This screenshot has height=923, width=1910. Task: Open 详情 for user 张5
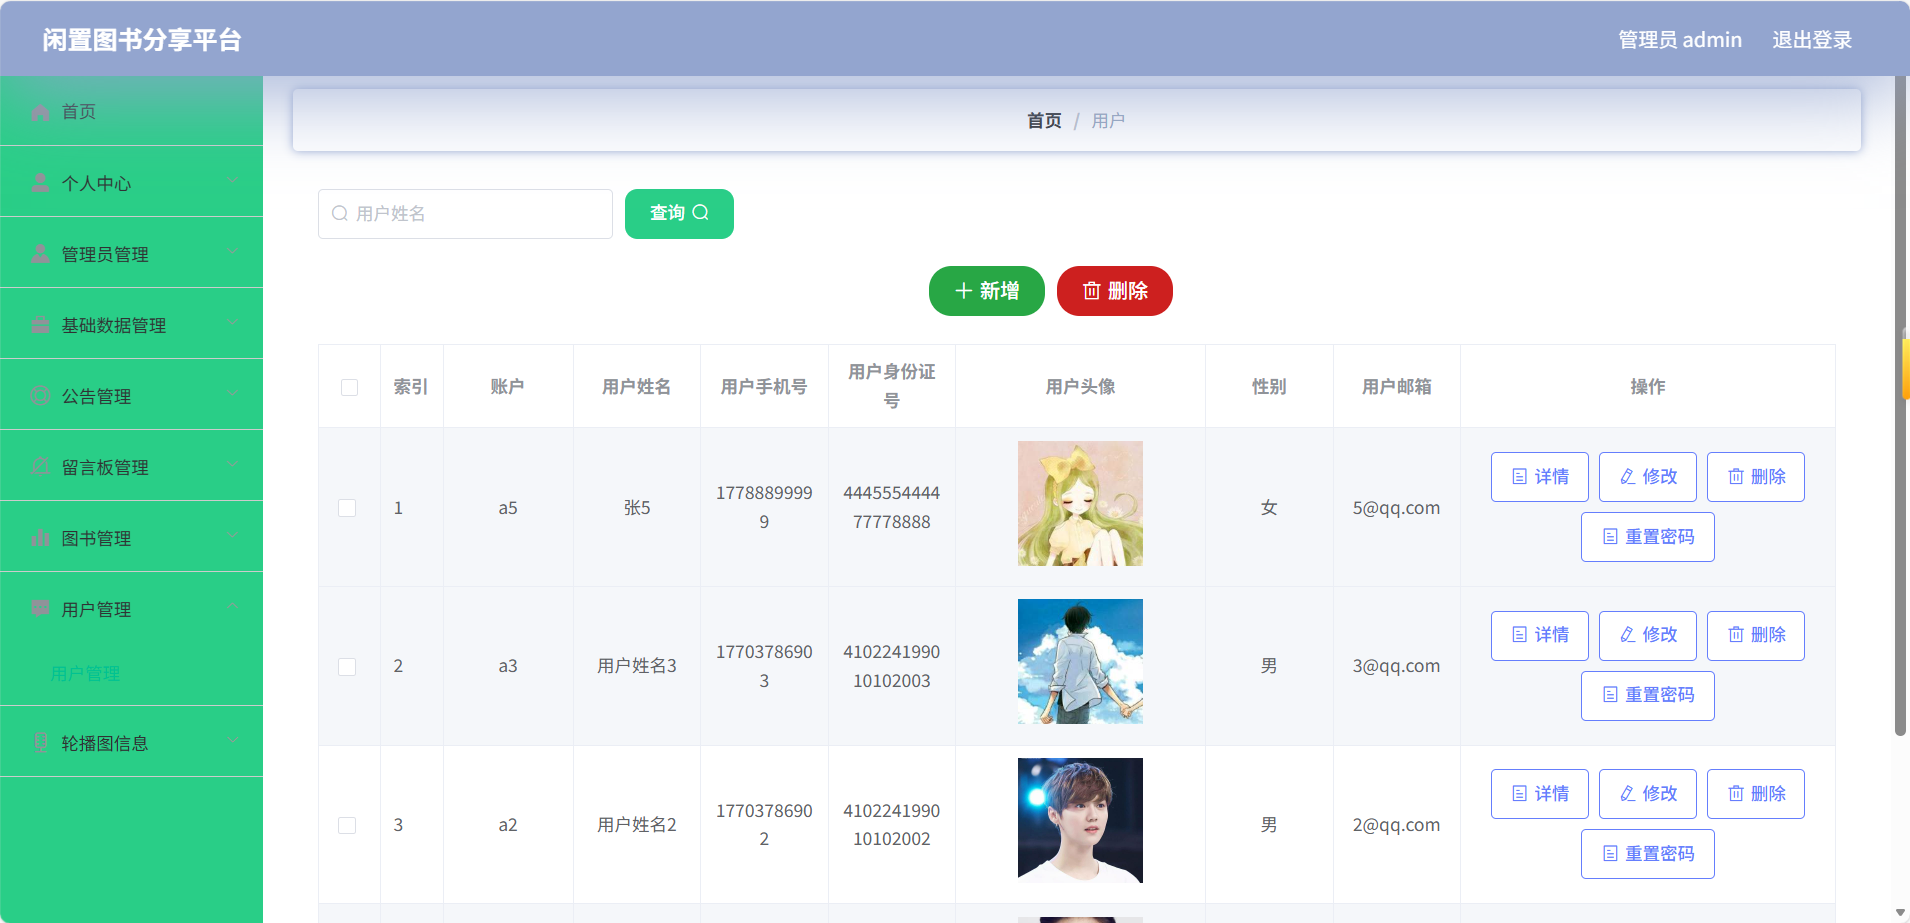coord(1540,477)
